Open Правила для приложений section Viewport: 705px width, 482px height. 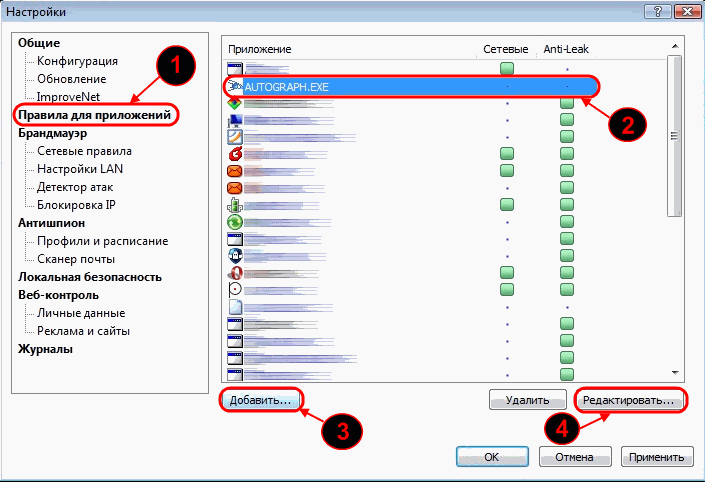click(93, 115)
